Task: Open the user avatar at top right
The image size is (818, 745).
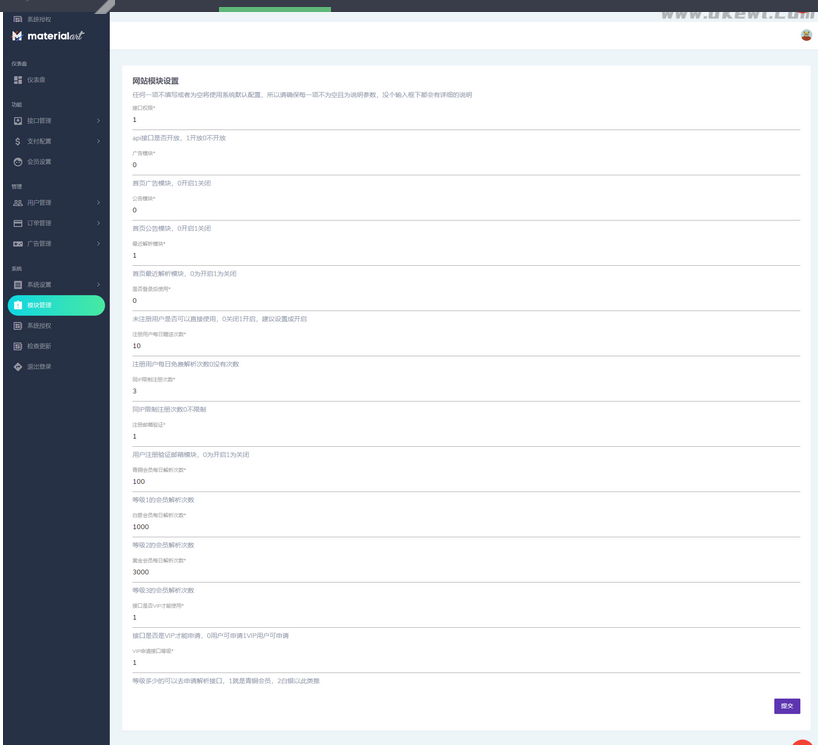Action: (x=806, y=35)
